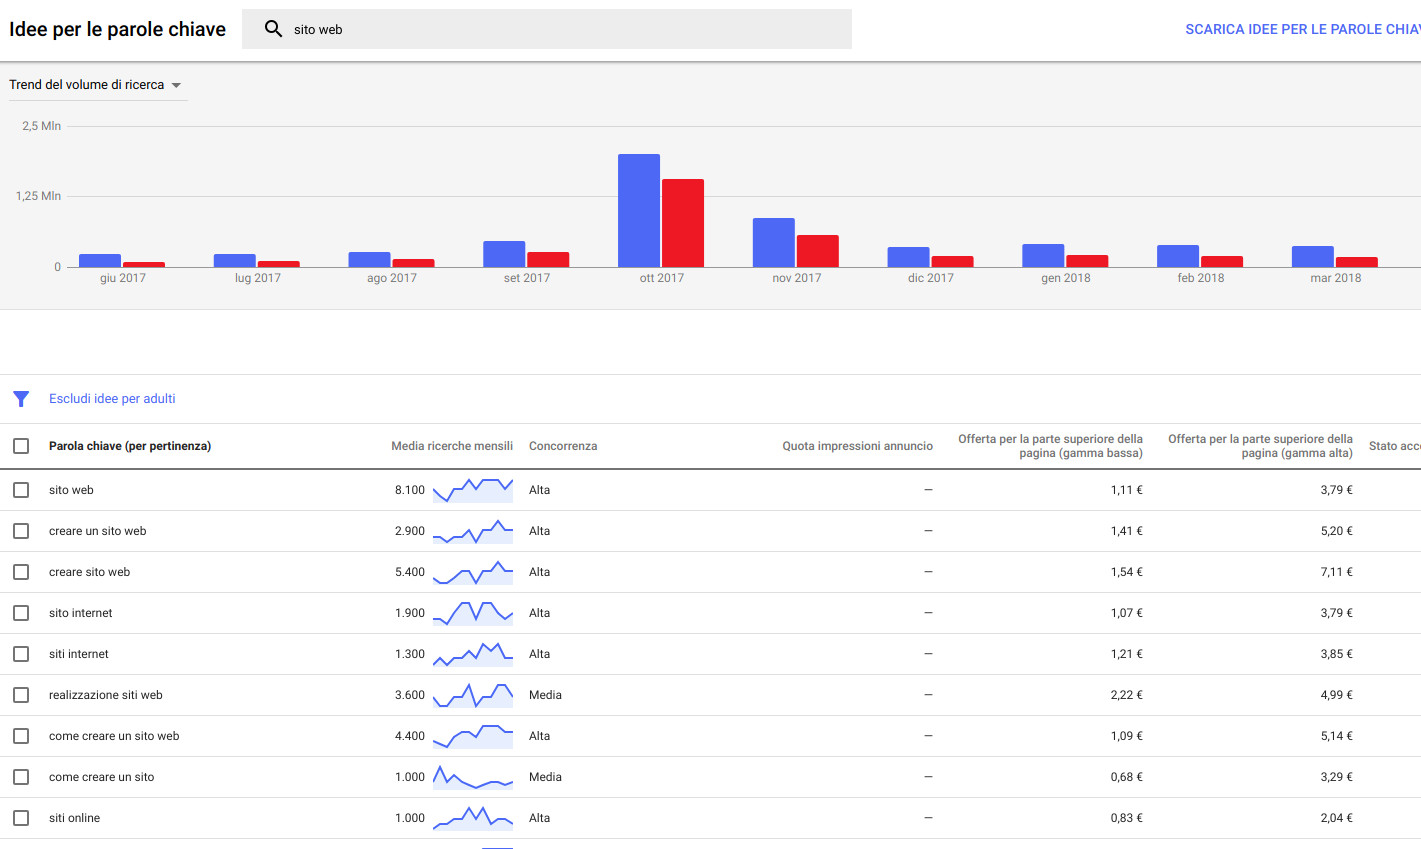Sort by 'Concorrenza' column header

563,446
